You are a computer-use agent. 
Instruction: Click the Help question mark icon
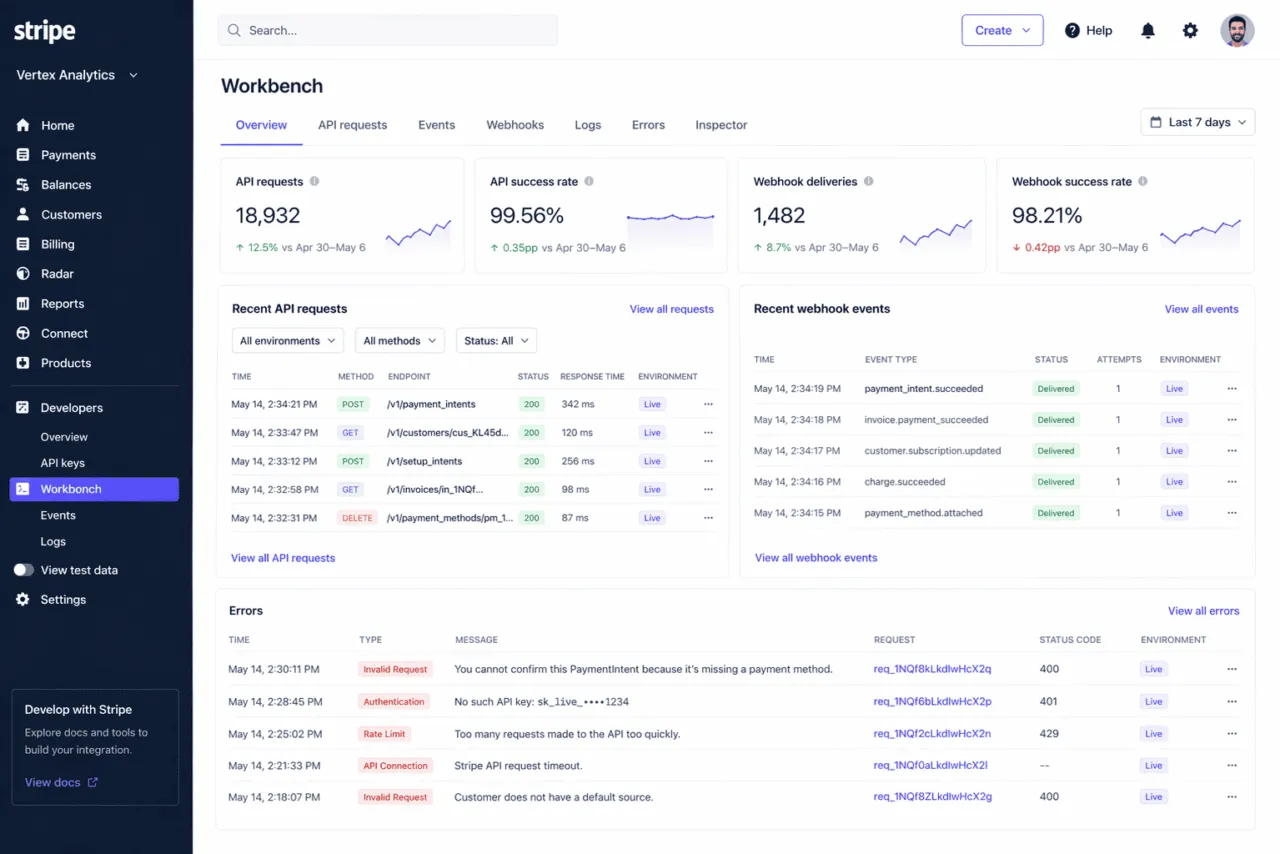(x=1072, y=30)
